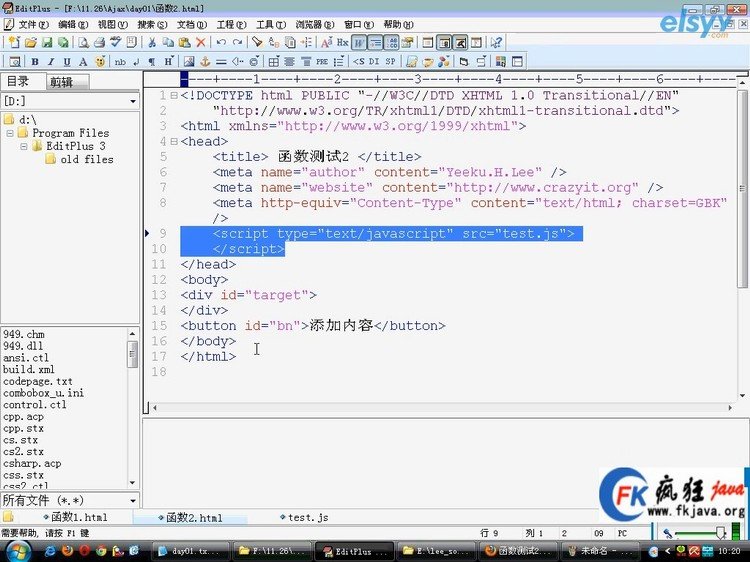Adjust the volume slider near the tray
This screenshot has height=562, width=750.
720,533
